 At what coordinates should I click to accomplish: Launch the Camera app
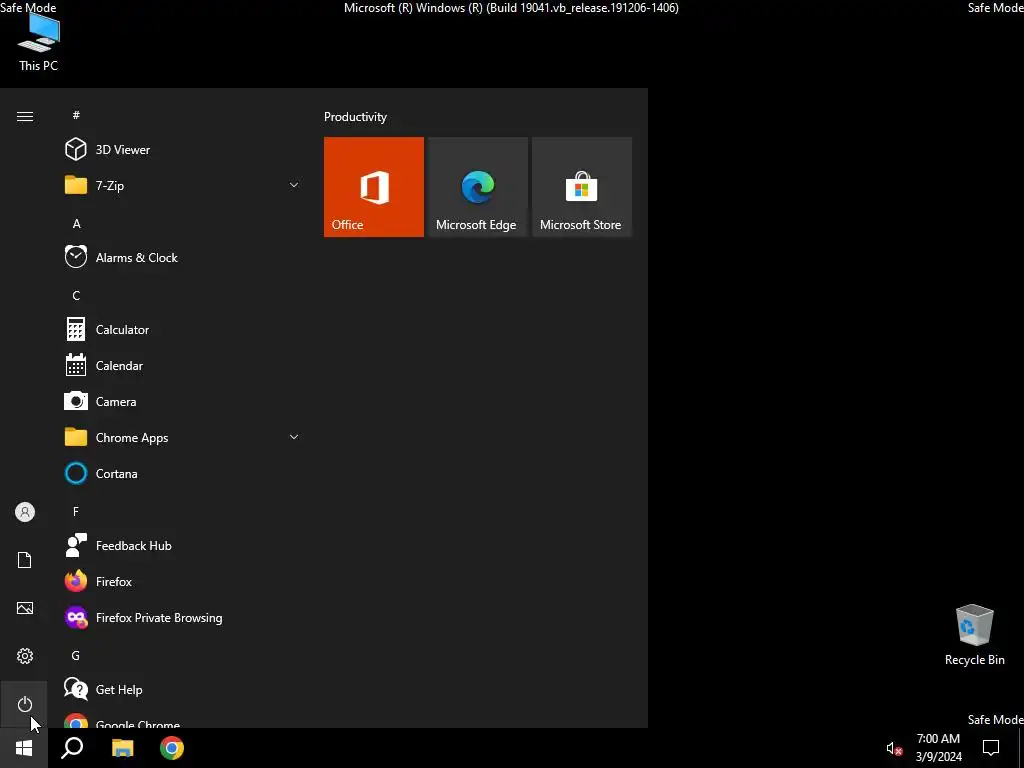pyautogui.click(x=182, y=402)
